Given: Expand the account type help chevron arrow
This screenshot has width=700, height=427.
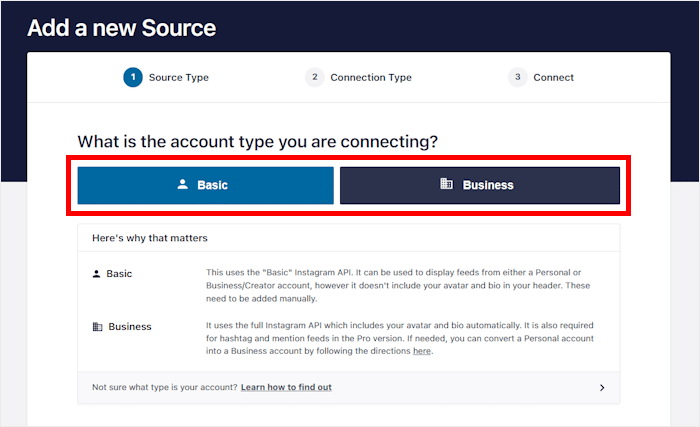Looking at the screenshot, I should coord(602,387).
